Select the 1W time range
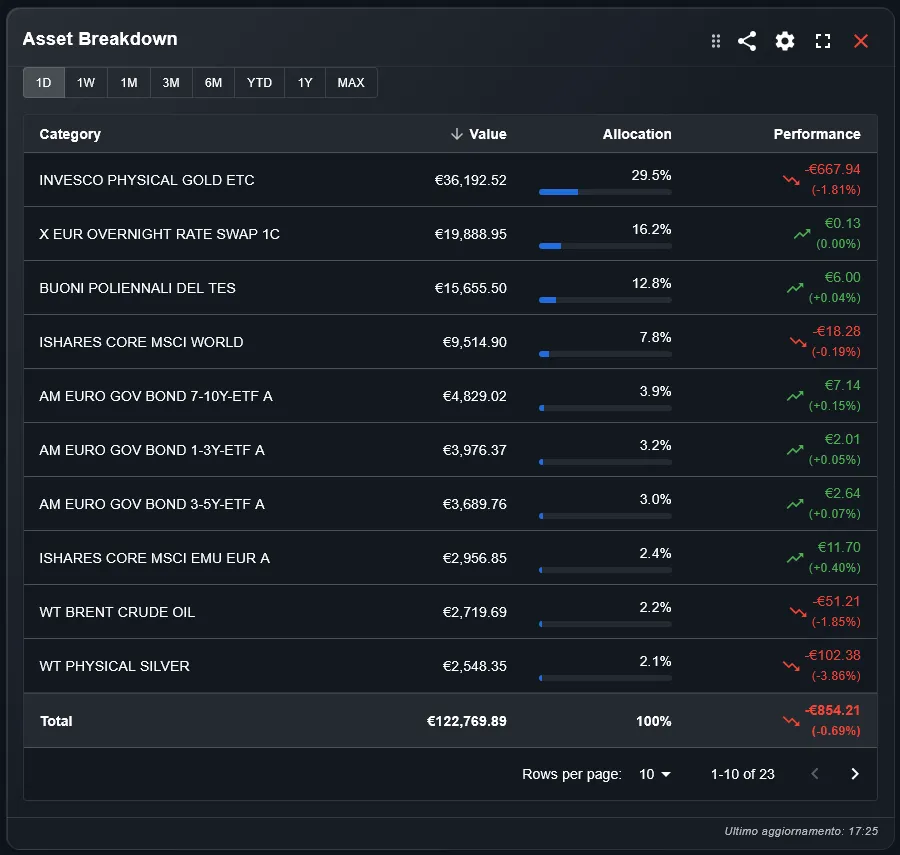The height and width of the screenshot is (855, 900). (x=85, y=82)
